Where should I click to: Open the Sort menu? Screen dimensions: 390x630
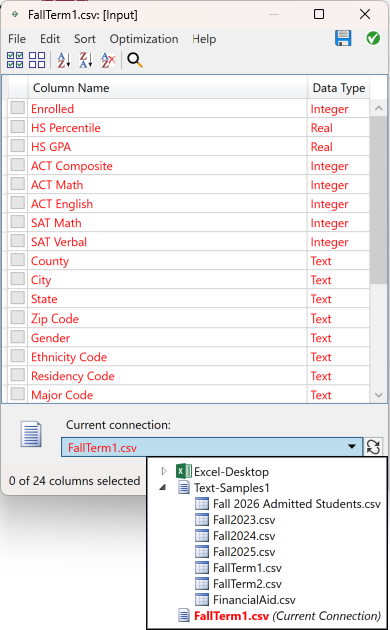(84, 39)
